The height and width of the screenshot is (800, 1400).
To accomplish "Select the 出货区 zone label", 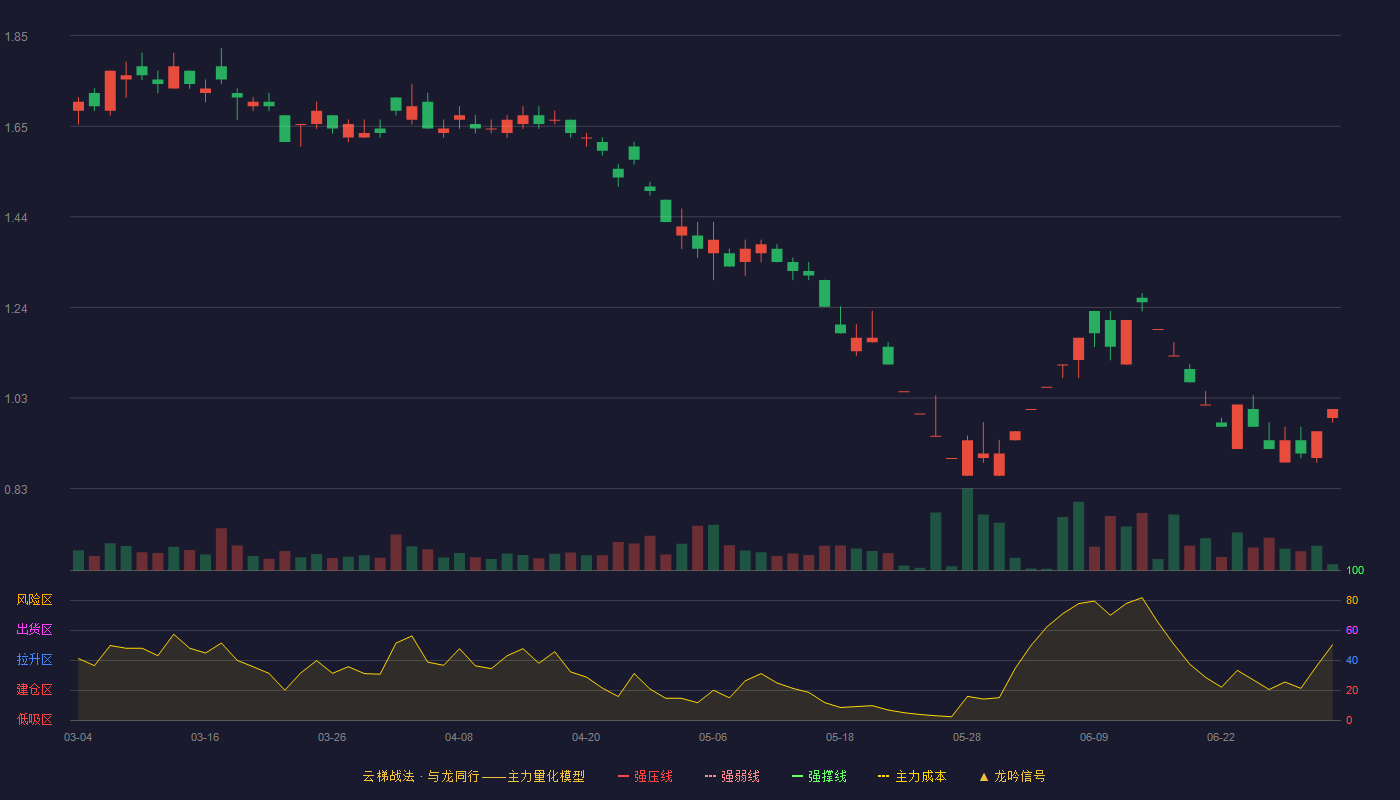I will tap(35, 630).
